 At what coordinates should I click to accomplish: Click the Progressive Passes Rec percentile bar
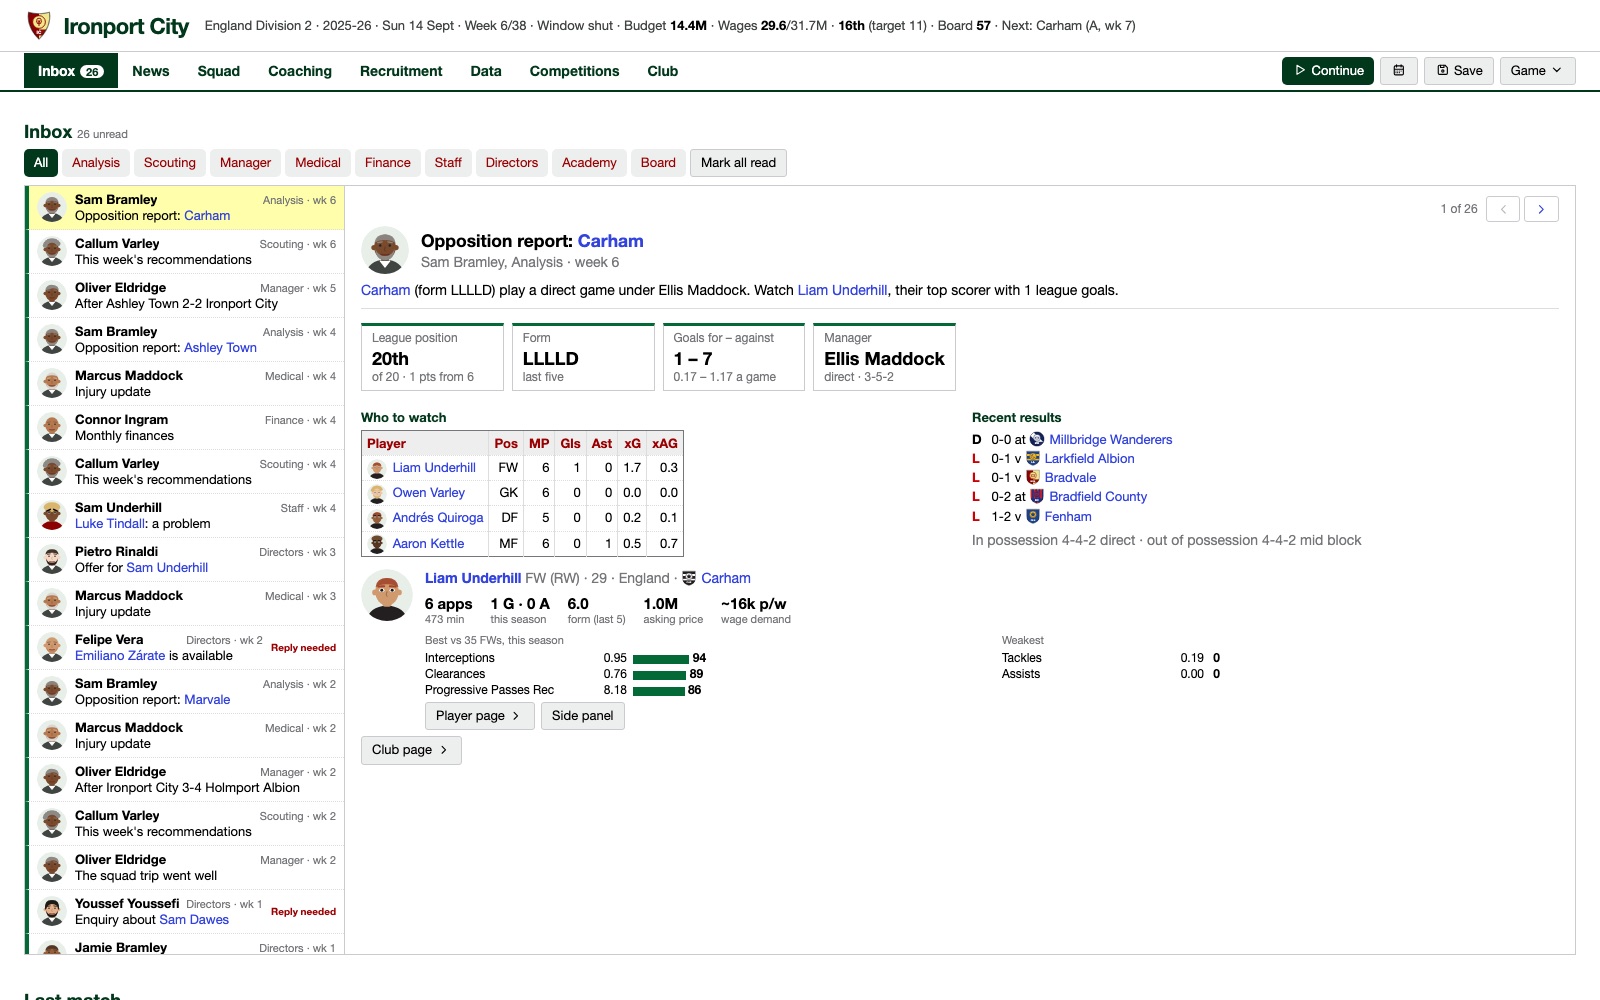pos(659,691)
